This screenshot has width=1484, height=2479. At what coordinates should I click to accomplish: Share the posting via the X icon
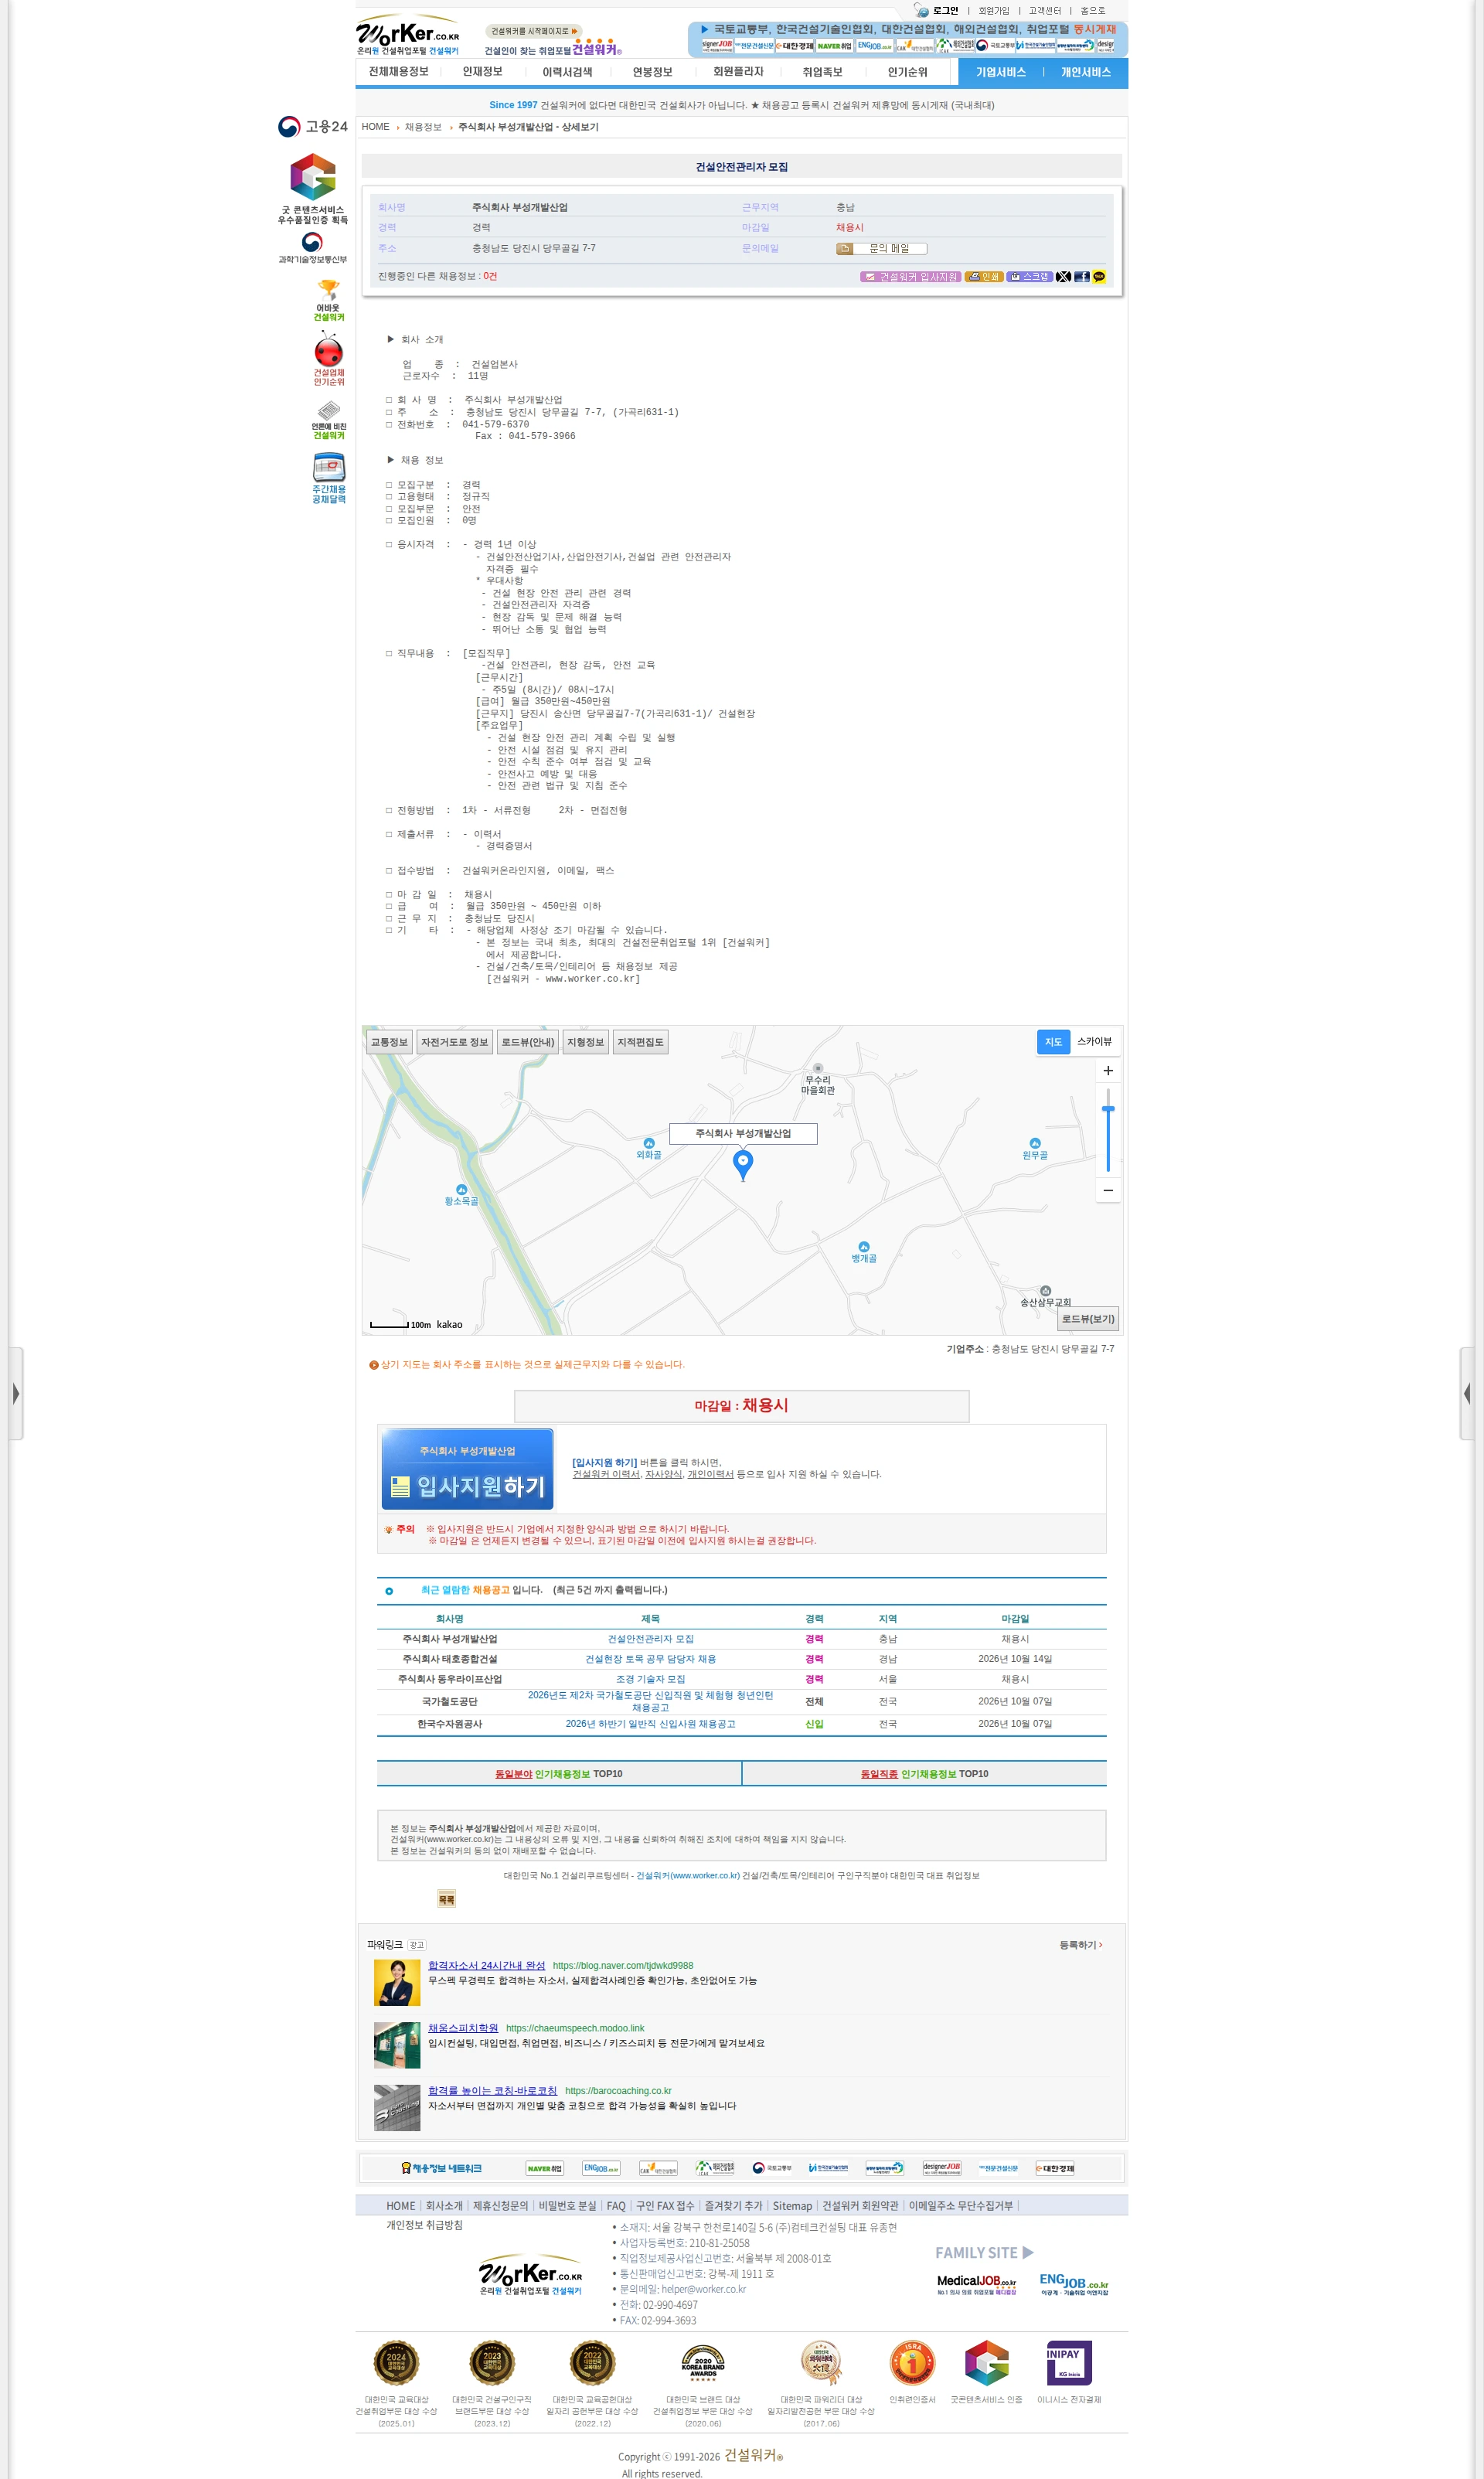(1063, 277)
